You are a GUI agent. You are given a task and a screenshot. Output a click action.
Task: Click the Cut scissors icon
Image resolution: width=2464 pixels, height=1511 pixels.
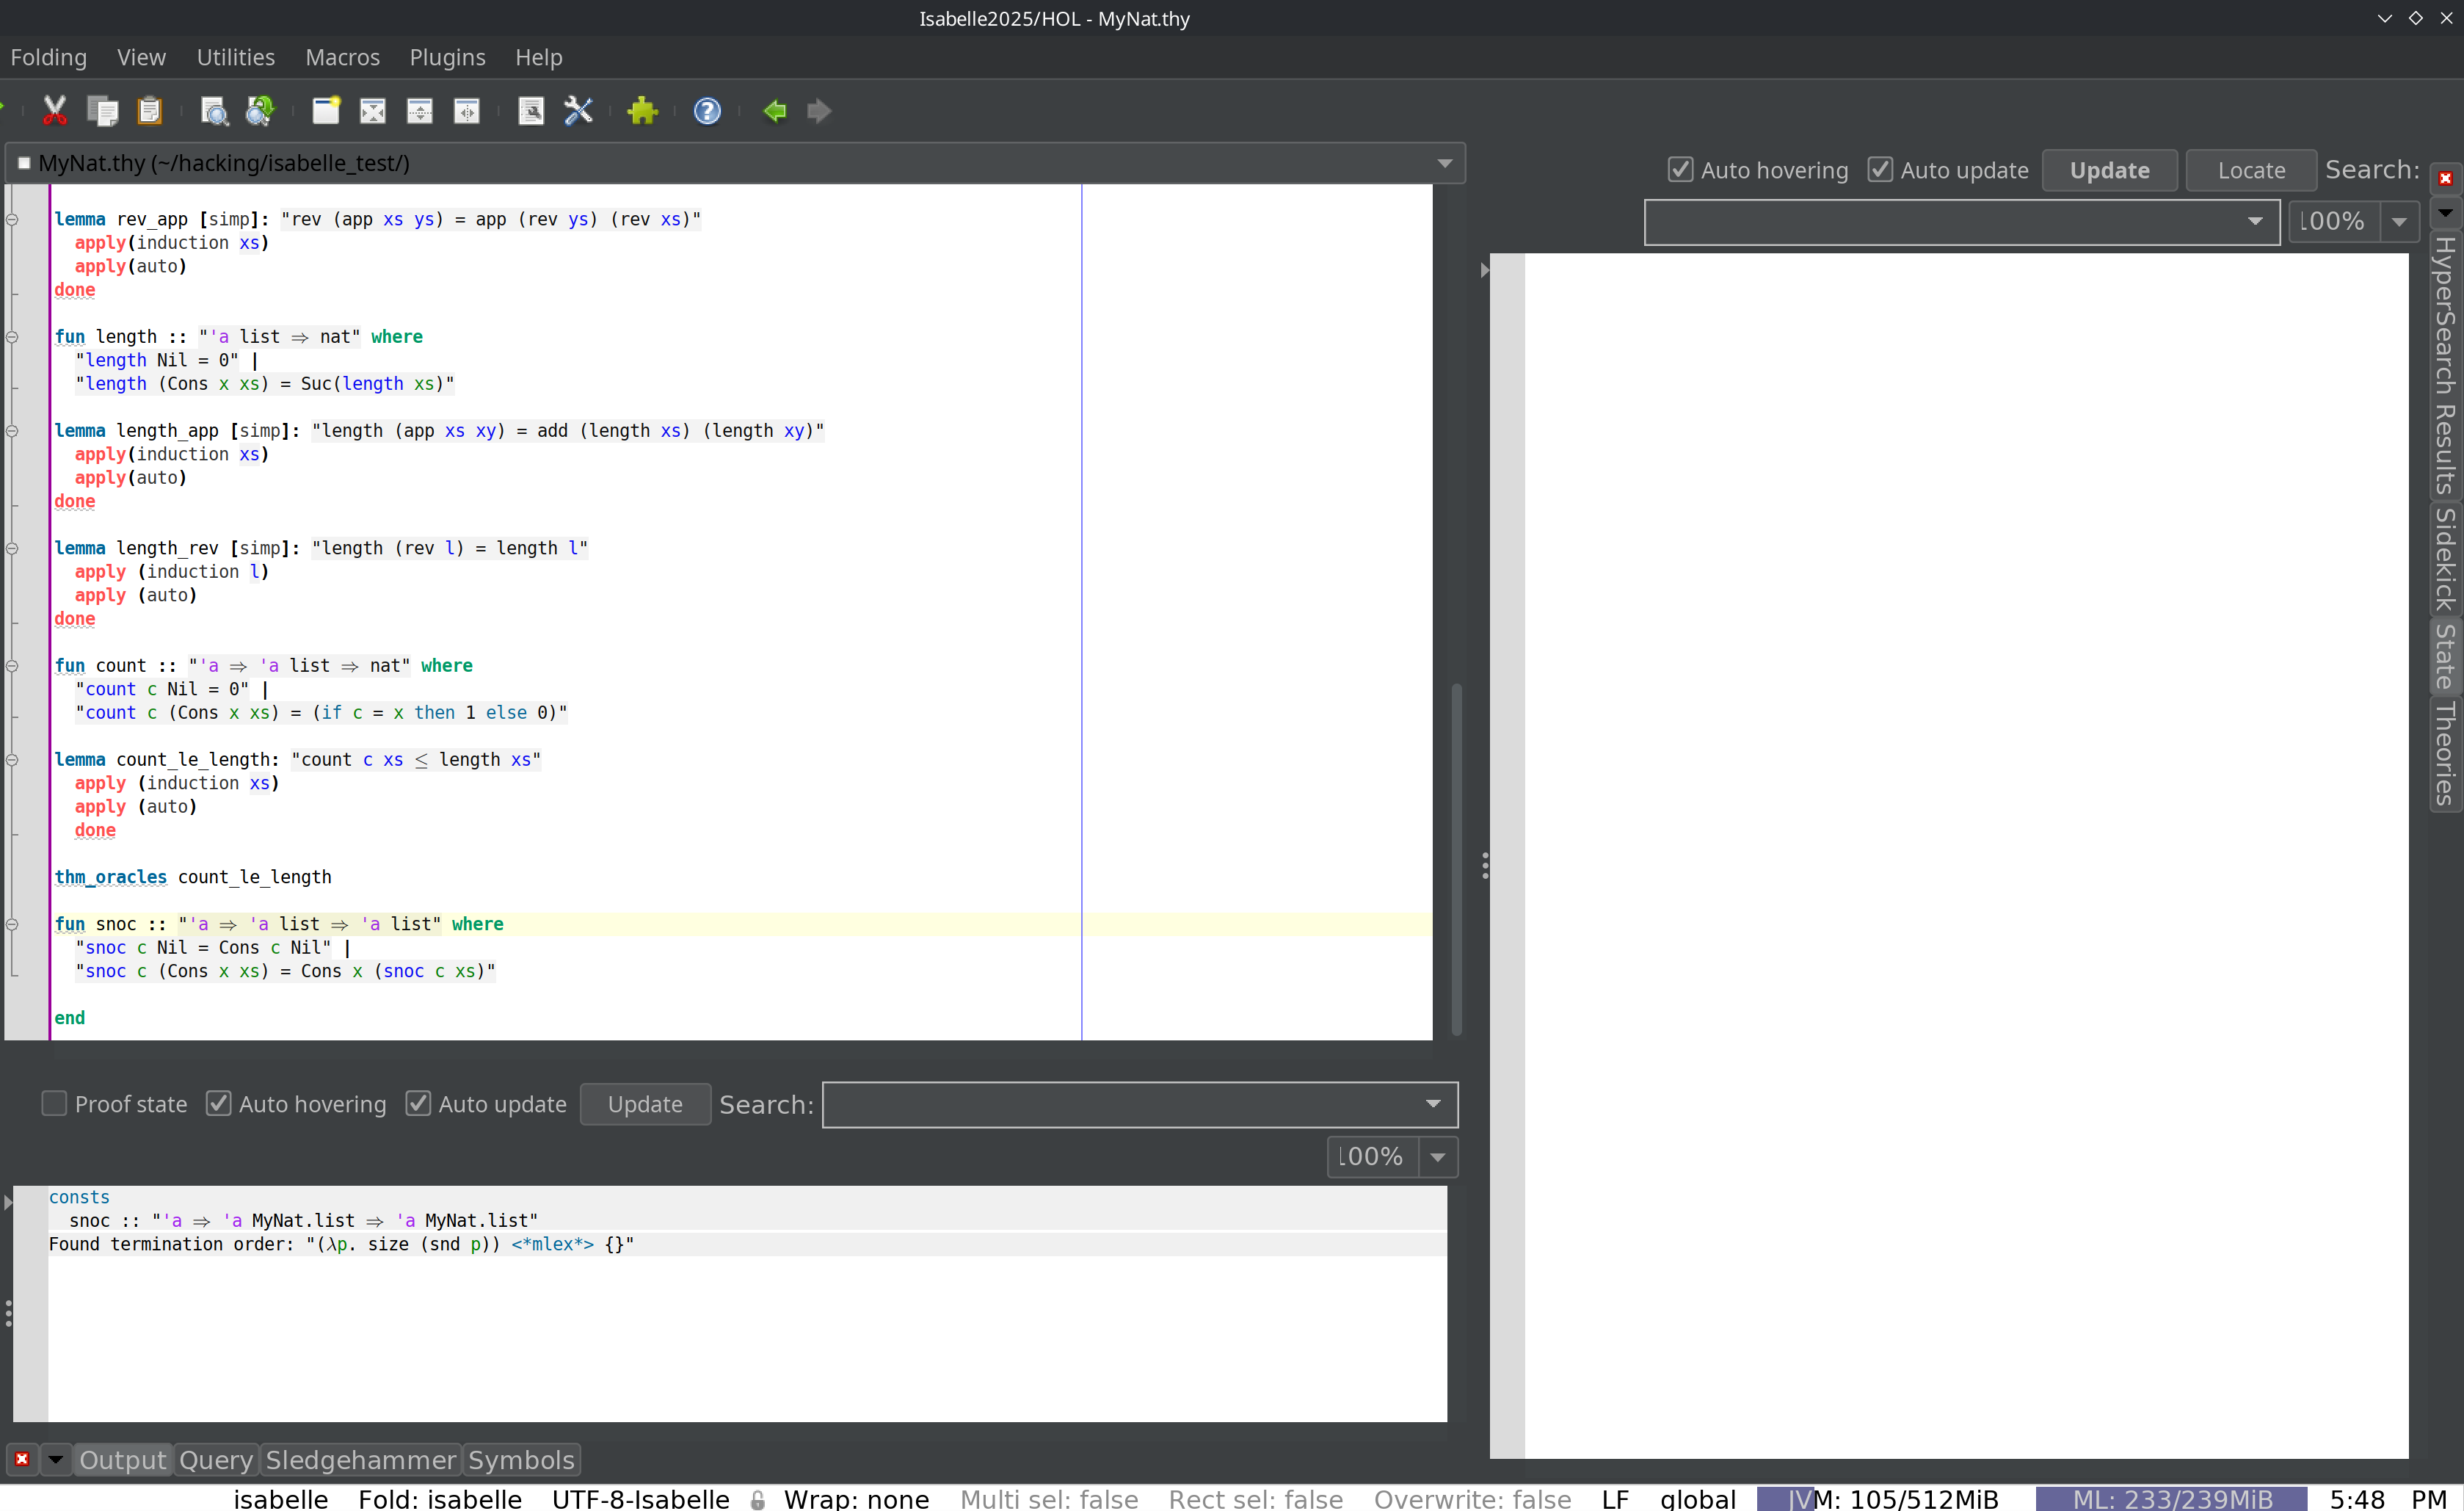coord(54,111)
